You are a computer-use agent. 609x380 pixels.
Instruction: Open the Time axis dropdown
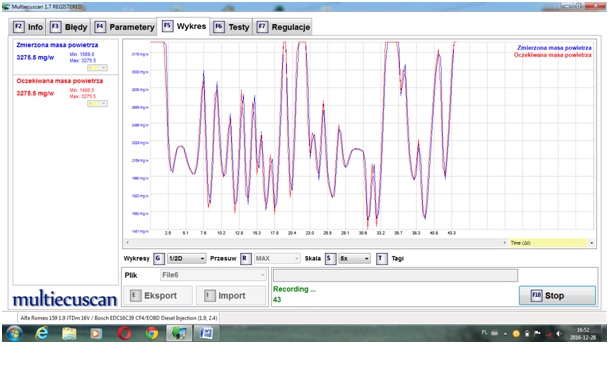click(x=552, y=243)
